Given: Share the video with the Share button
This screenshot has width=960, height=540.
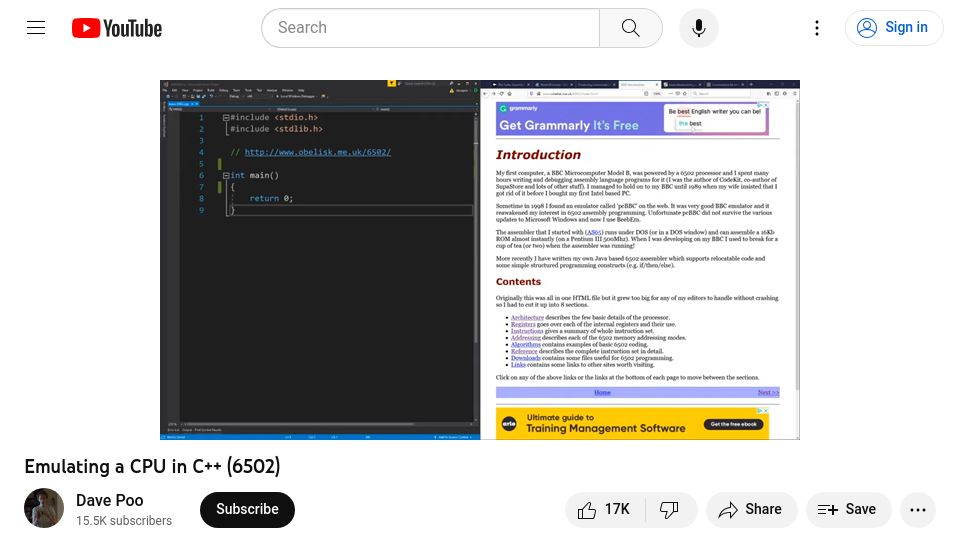Looking at the screenshot, I should (751, 509).
